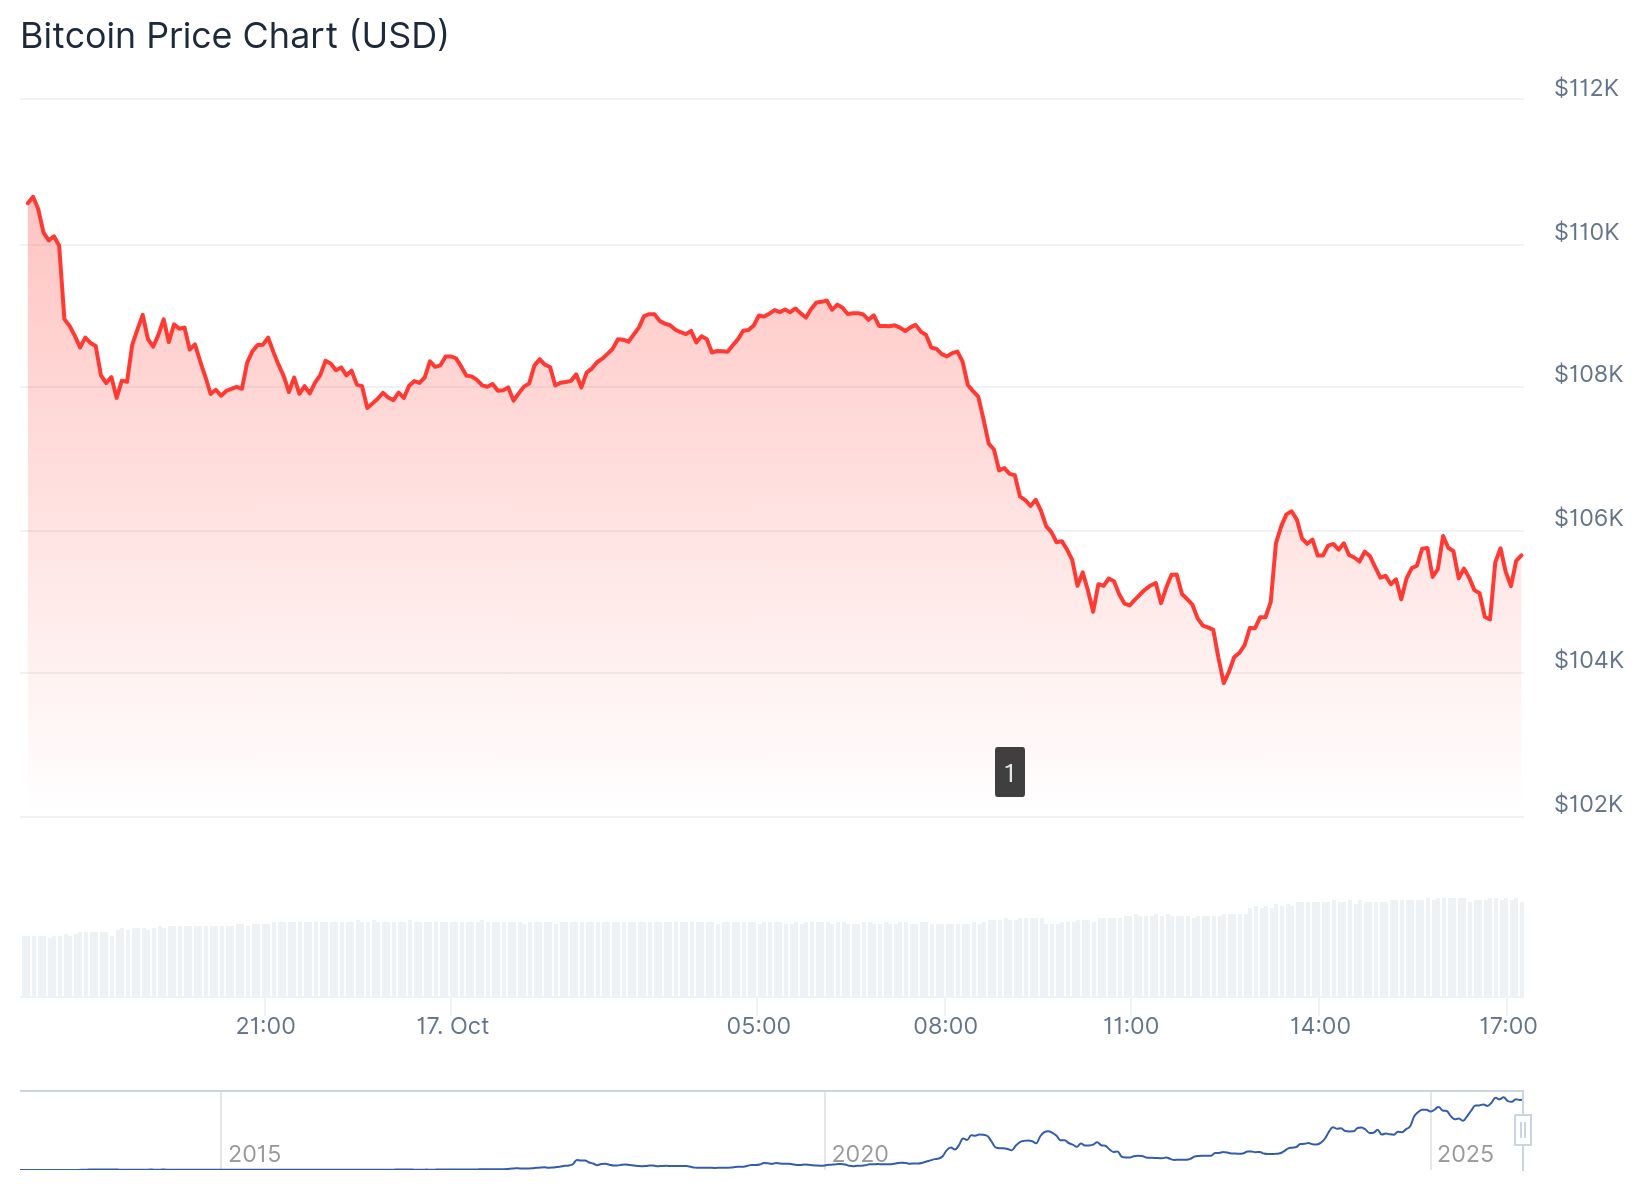This screenshot has height=1200, width=1644.
Task: Click the Bitcoin Price Chart (USD) title
Action: click(x=234, y=36)
